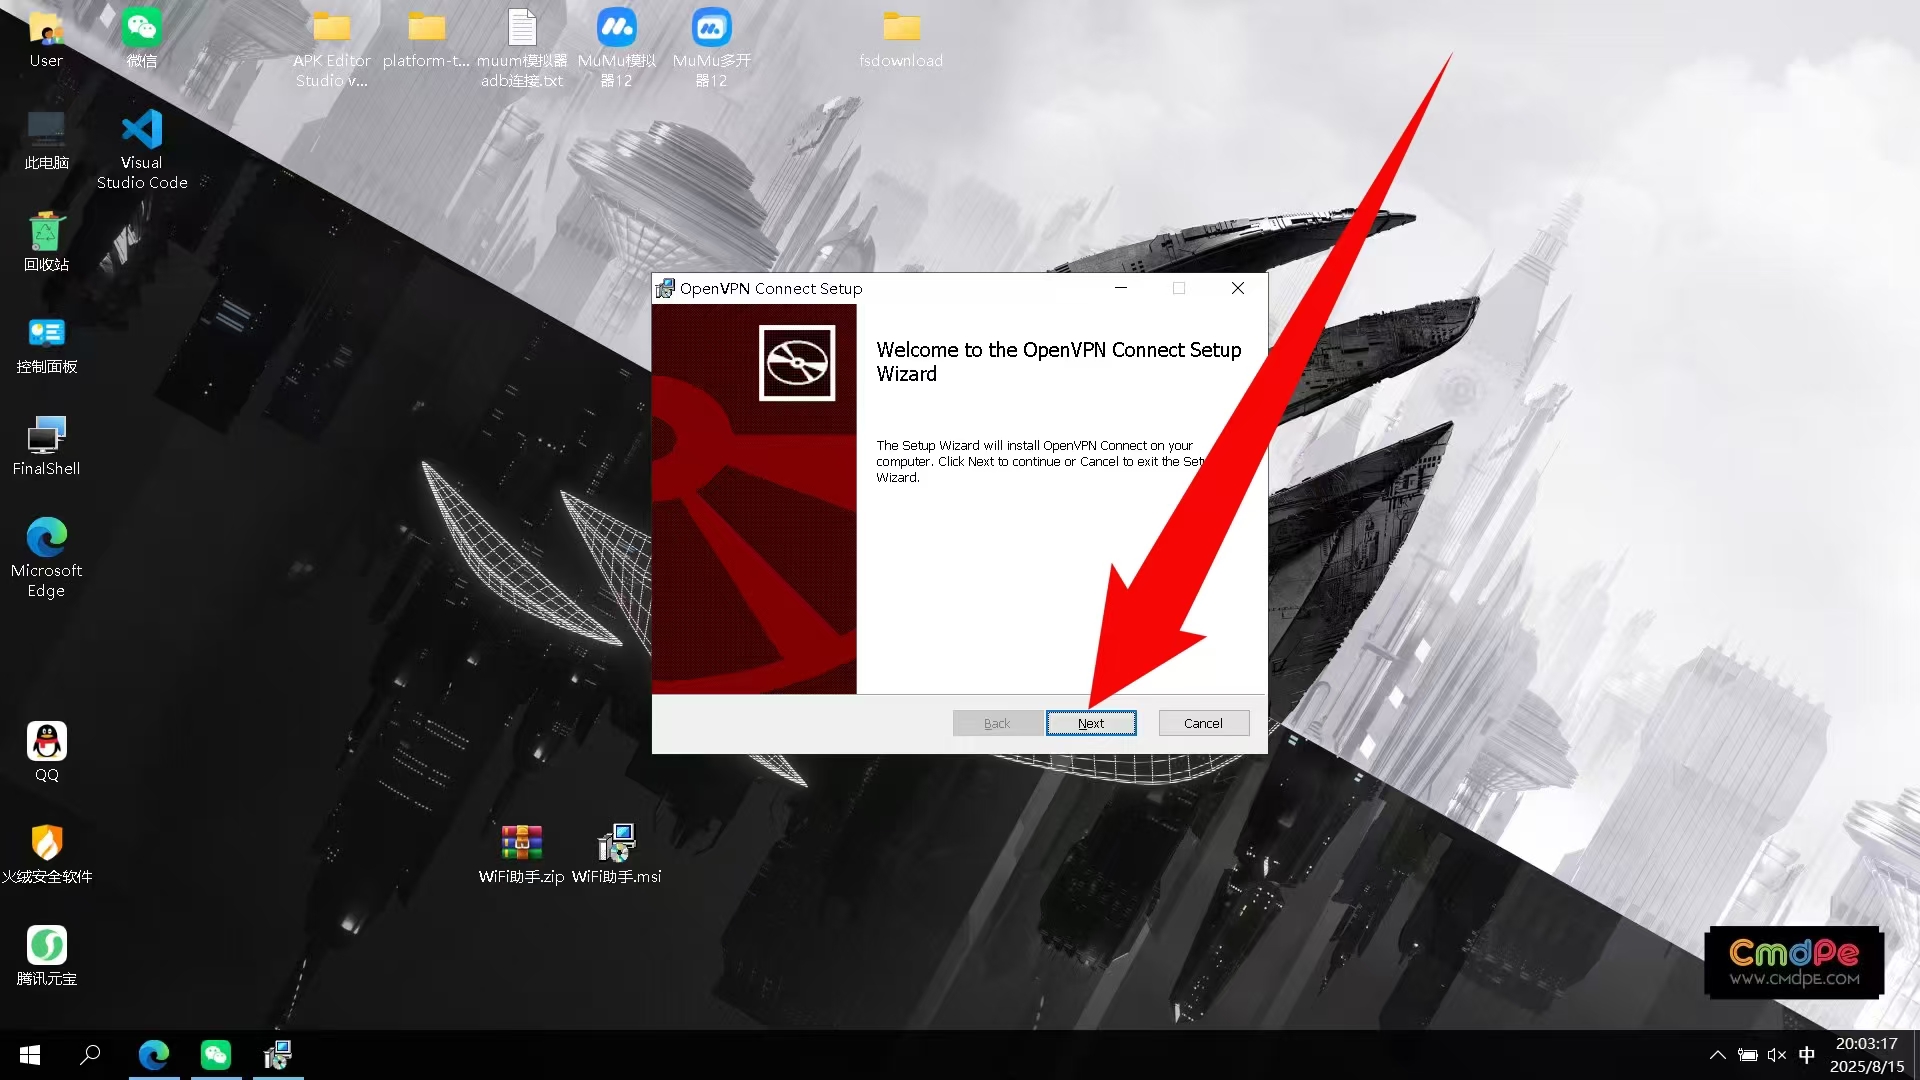Minimize the OpenVPN Connect Setup window
The image size is (1920, 1080).
pyautogui.click(x=1121, y=288)
